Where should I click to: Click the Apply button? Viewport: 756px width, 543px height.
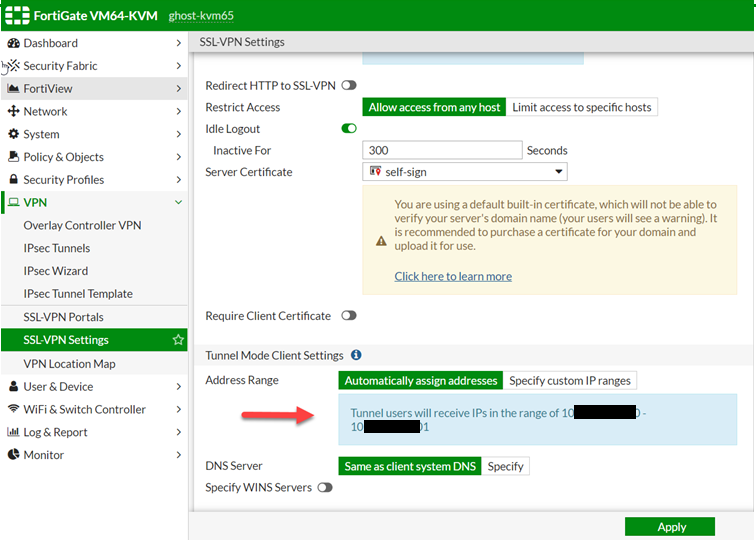click(x=670, y=527)
